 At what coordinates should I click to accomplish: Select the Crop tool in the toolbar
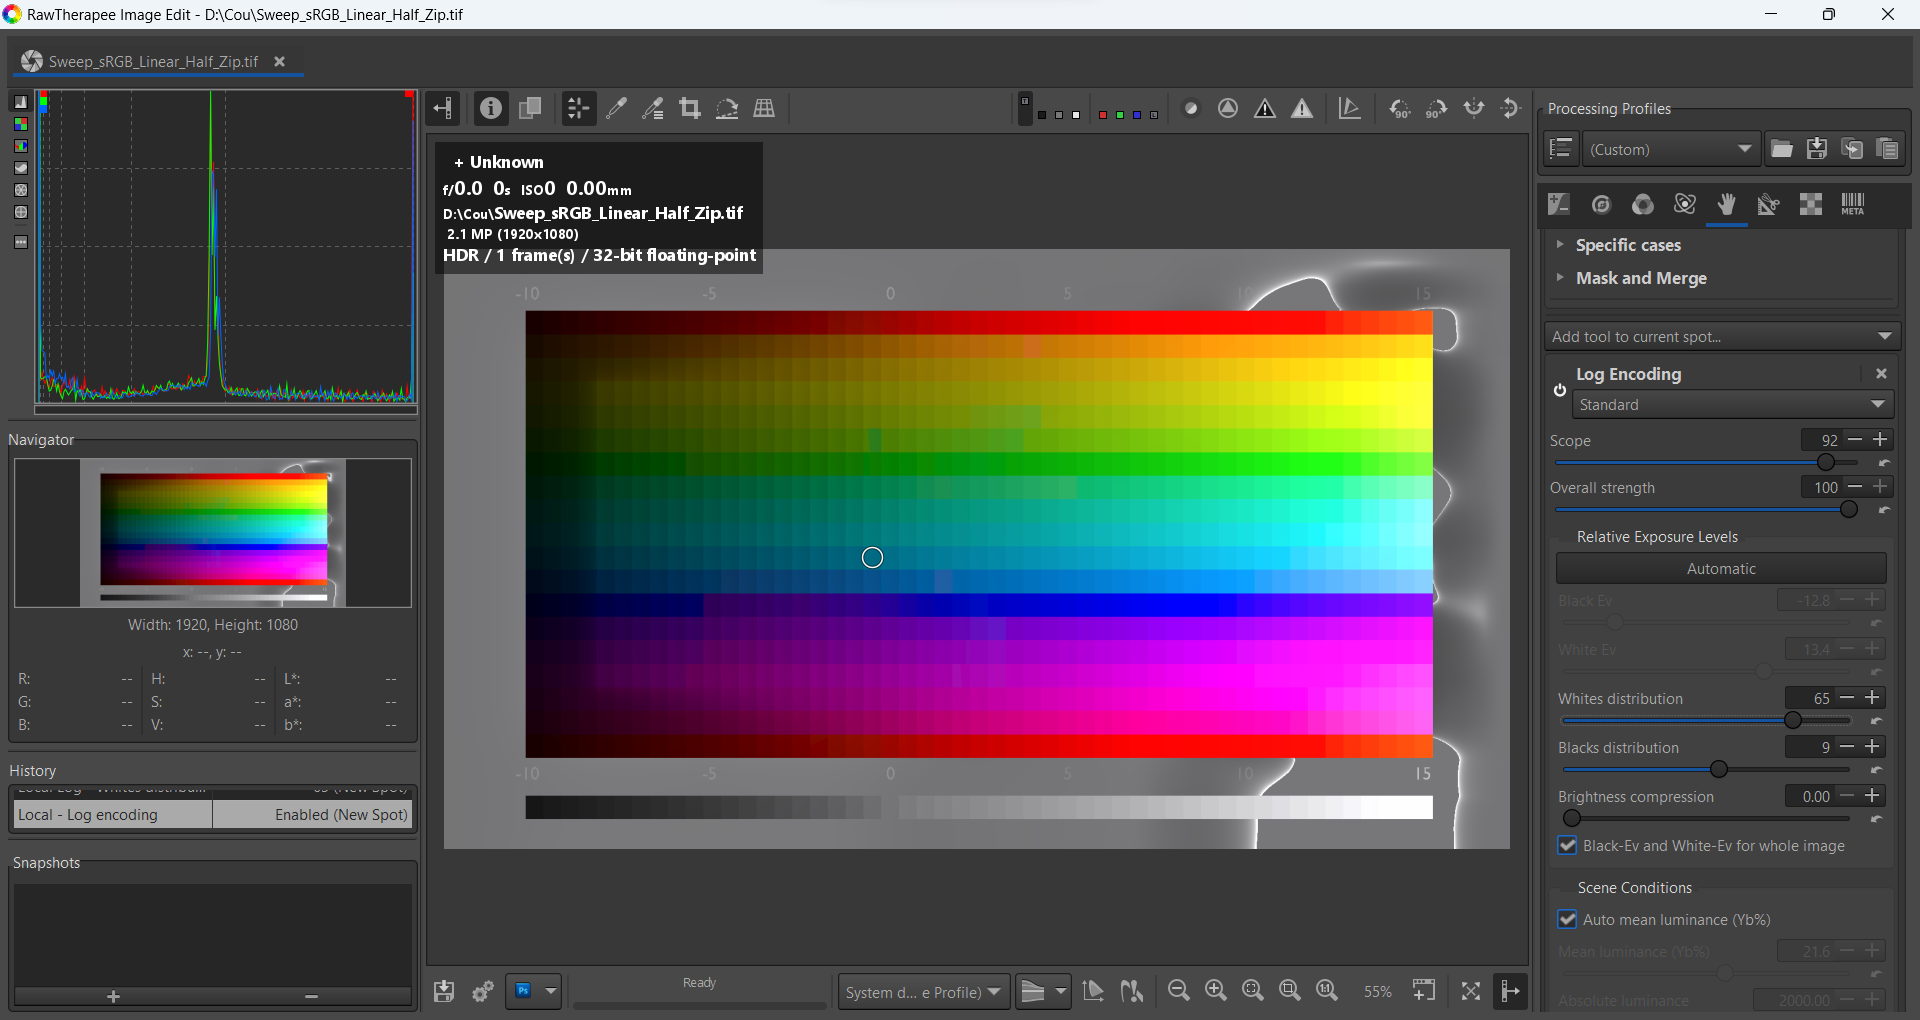point(689,108)
